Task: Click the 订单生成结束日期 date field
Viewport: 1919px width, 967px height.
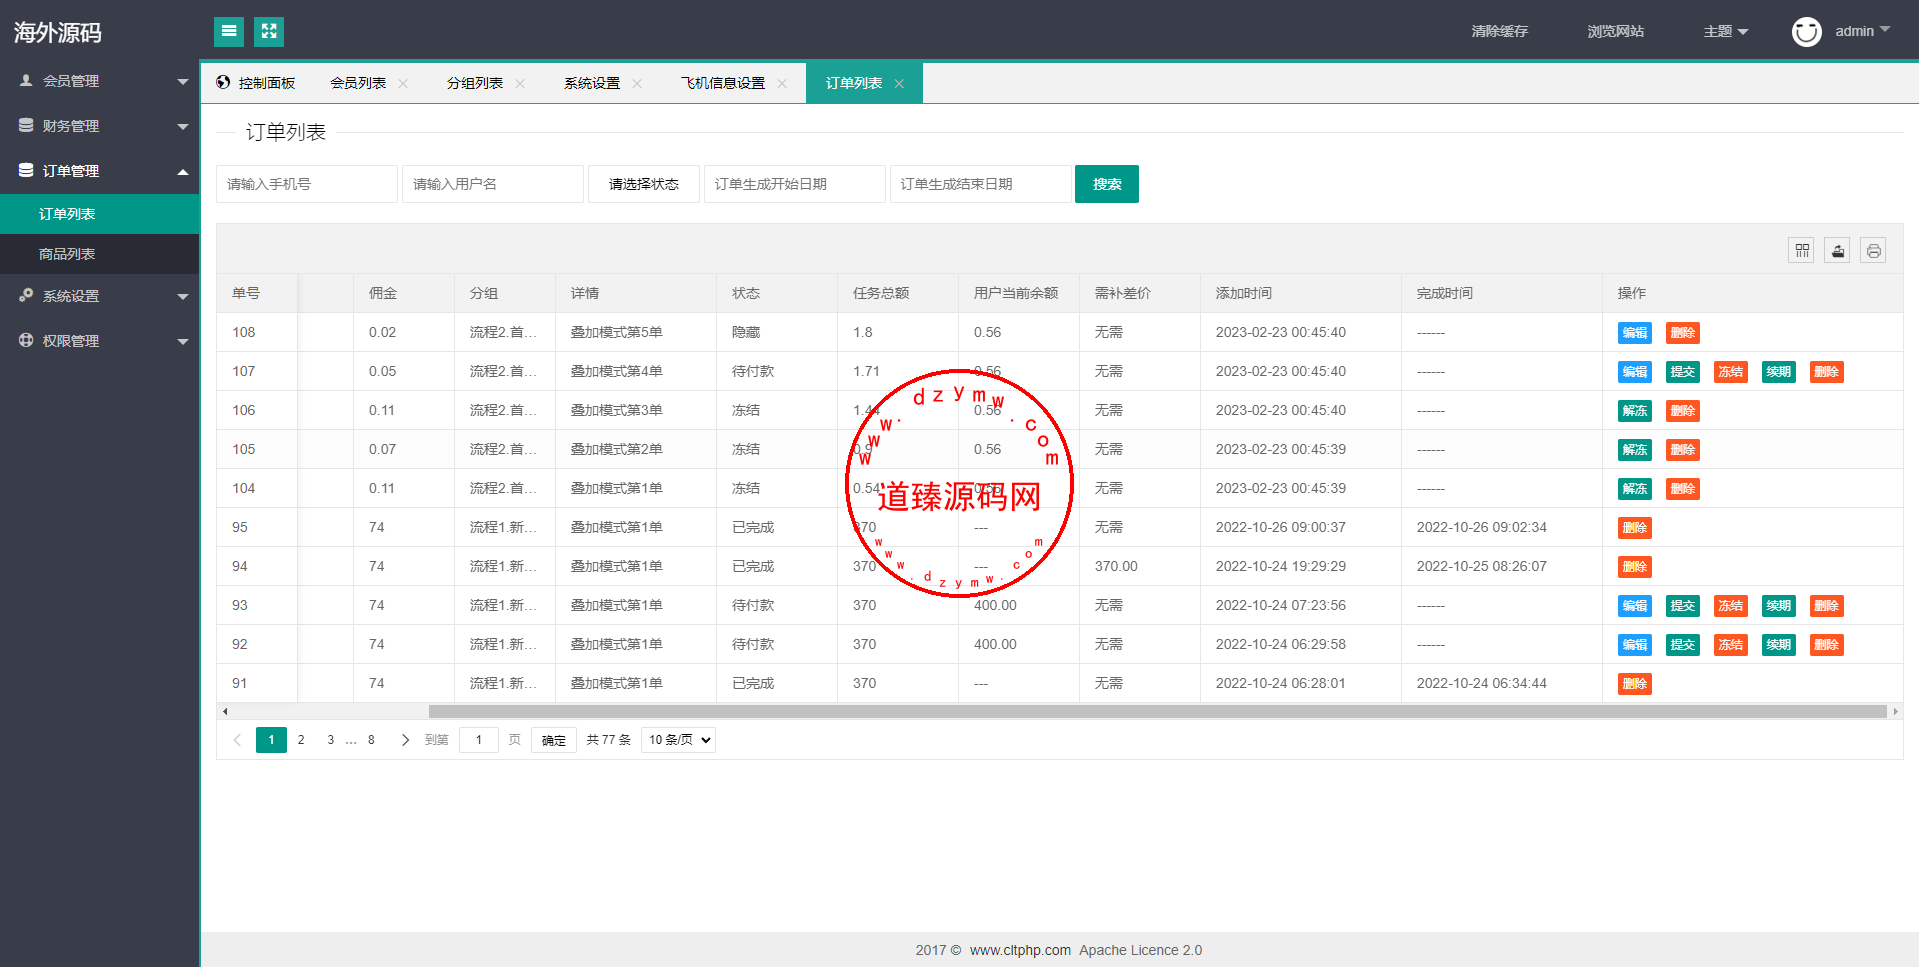Action: 981,184
